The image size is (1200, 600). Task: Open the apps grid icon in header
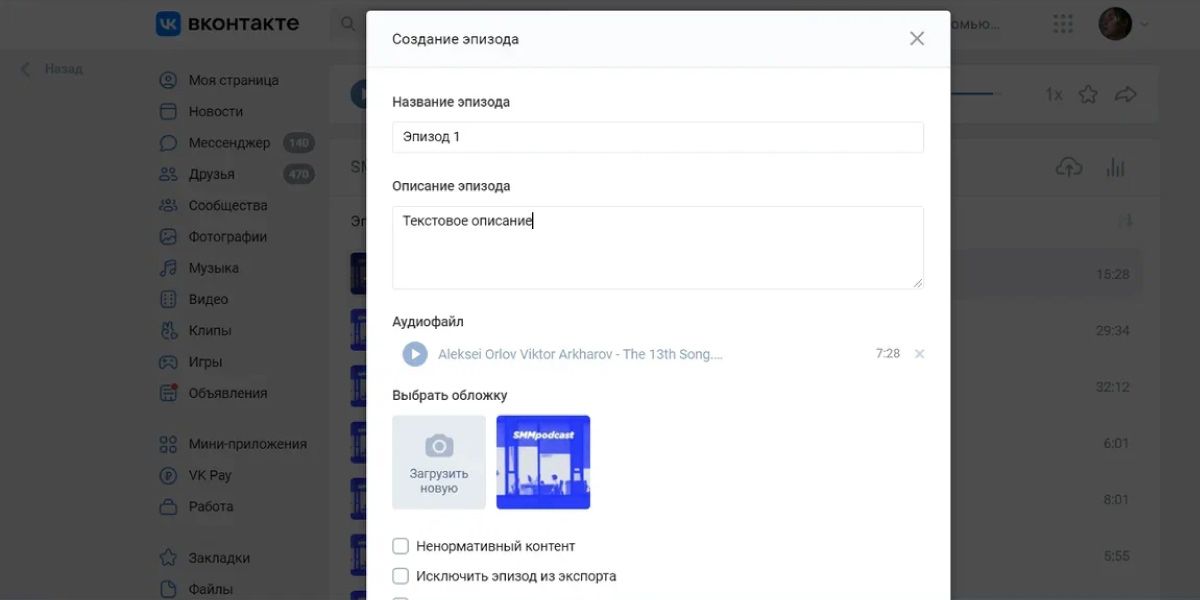point(1063,24)
